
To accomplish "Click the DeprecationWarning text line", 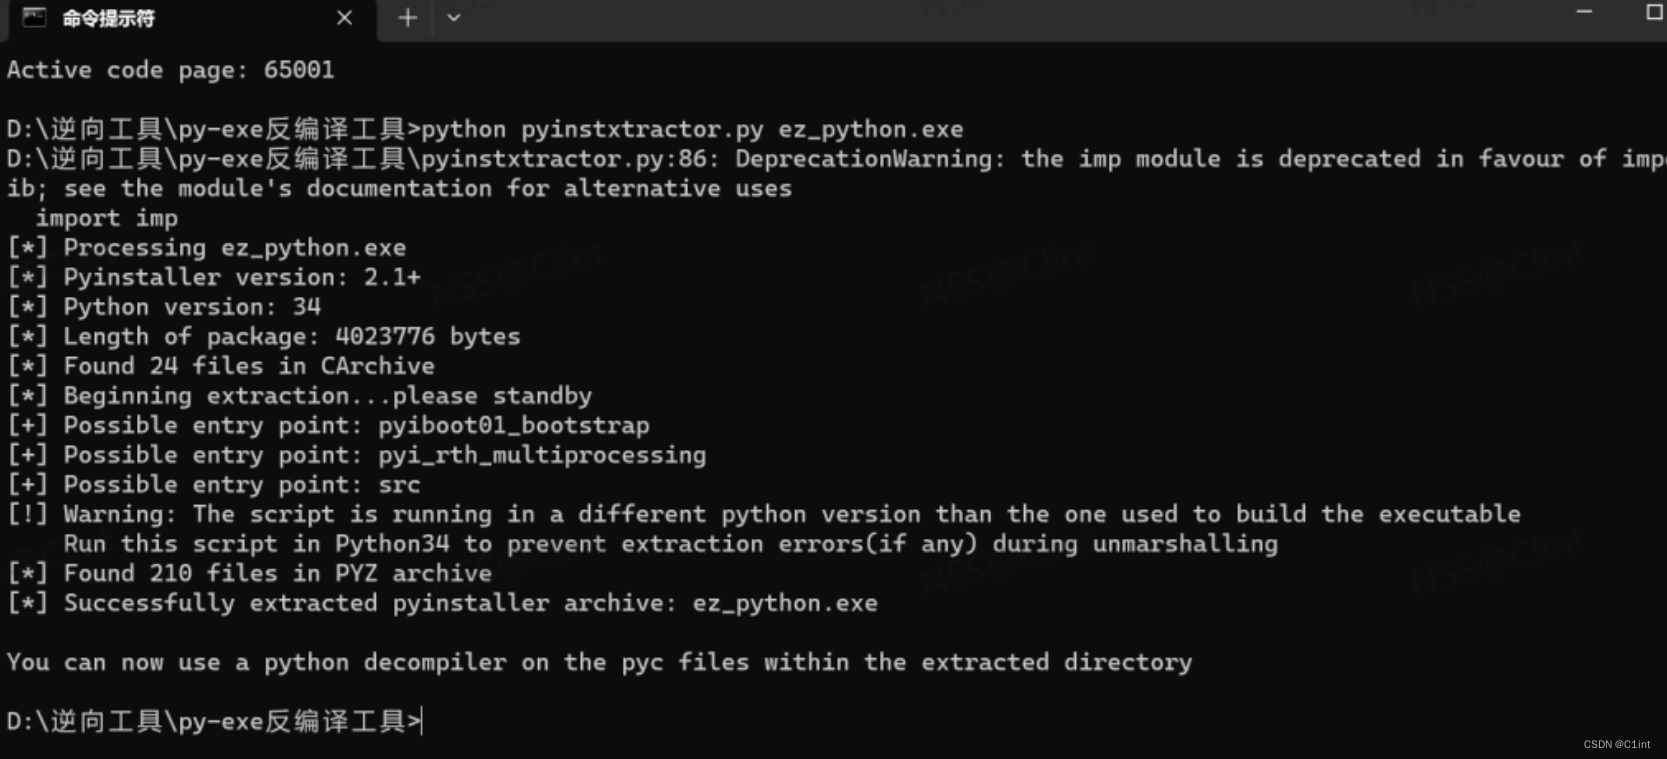I will (836, 159).
